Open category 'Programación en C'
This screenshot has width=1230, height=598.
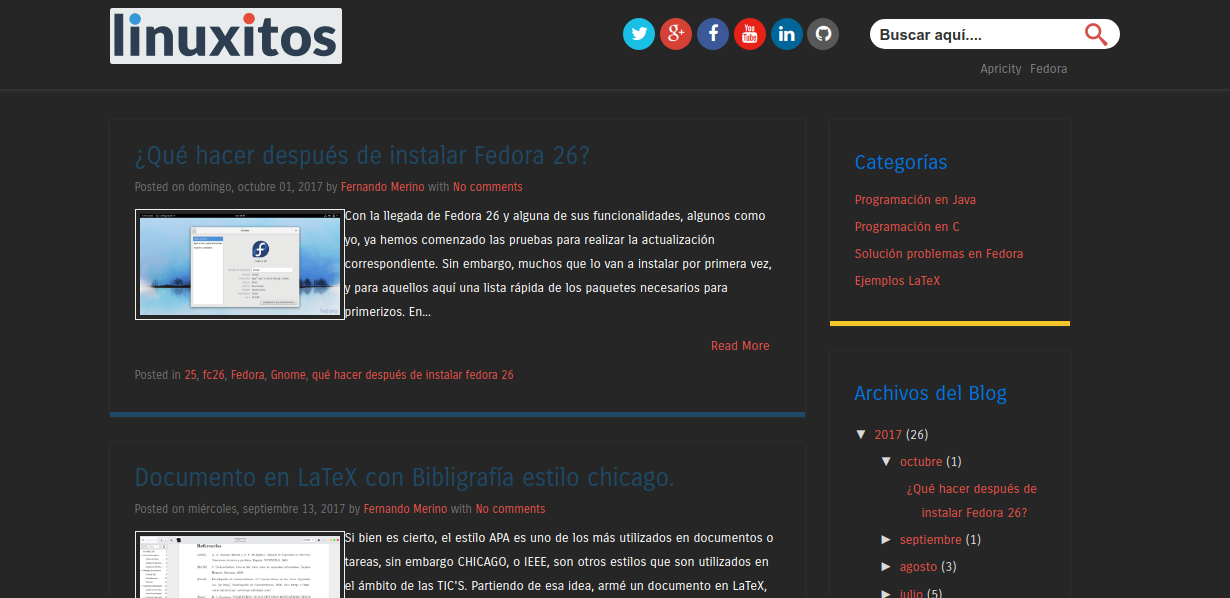pos(907,227)
